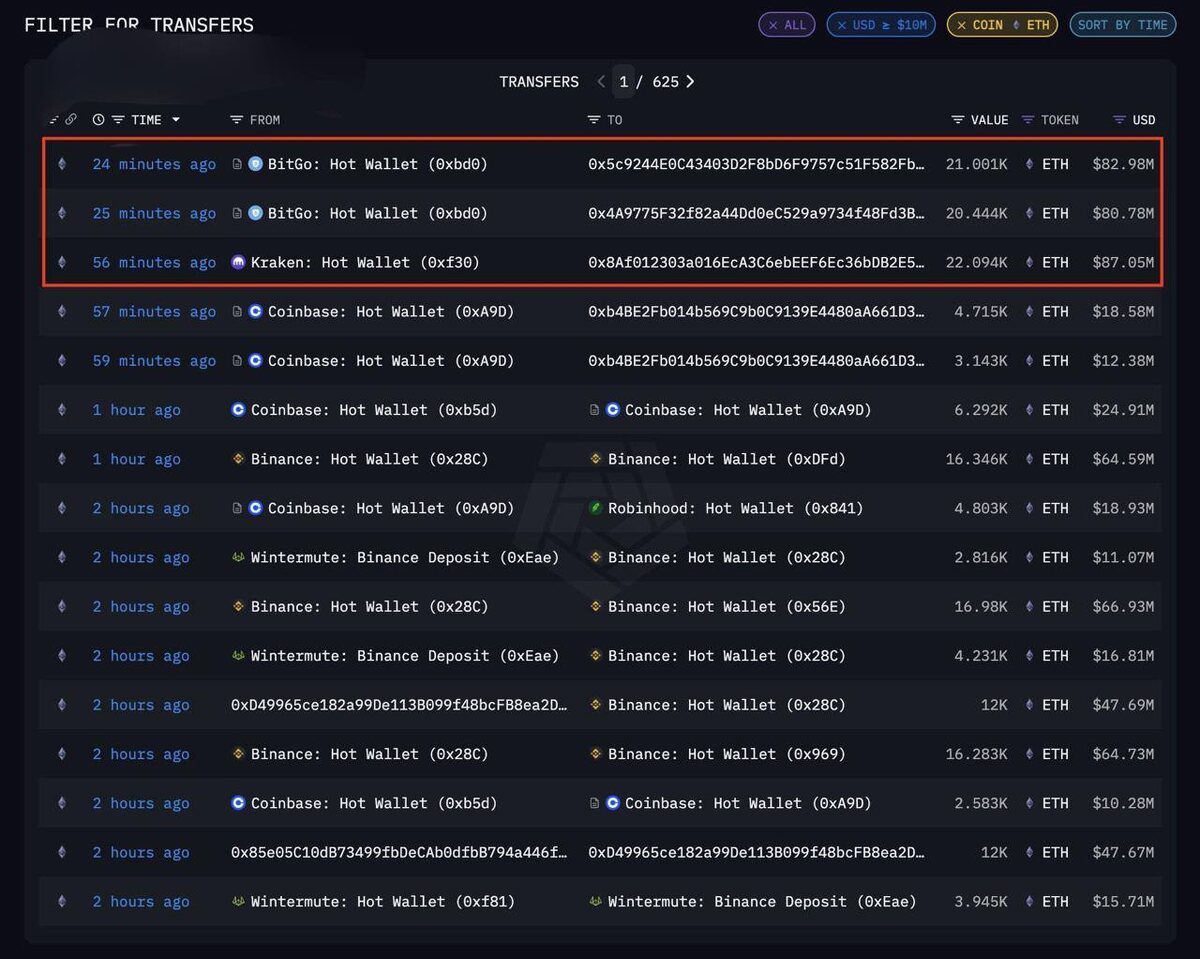Click Wintermute logo in $11.07M row sender

238,557
